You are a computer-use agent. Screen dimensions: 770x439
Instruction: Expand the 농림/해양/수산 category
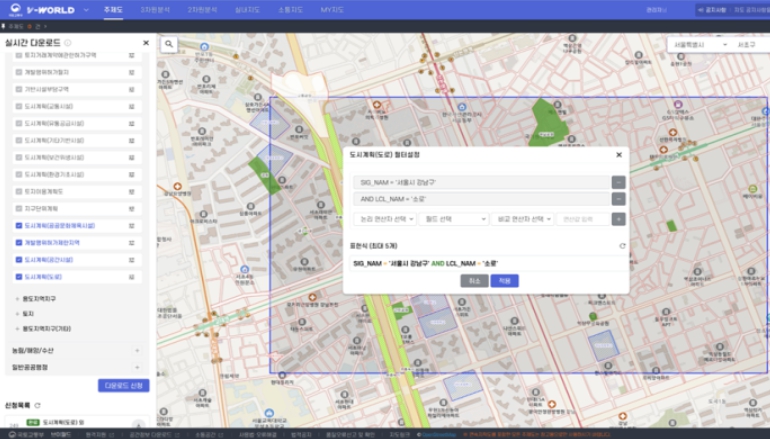137,351
